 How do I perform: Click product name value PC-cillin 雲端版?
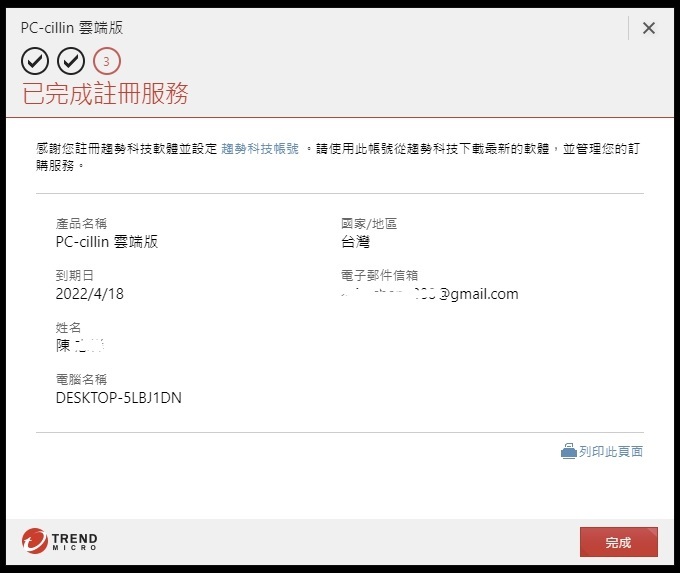point(107,242)
